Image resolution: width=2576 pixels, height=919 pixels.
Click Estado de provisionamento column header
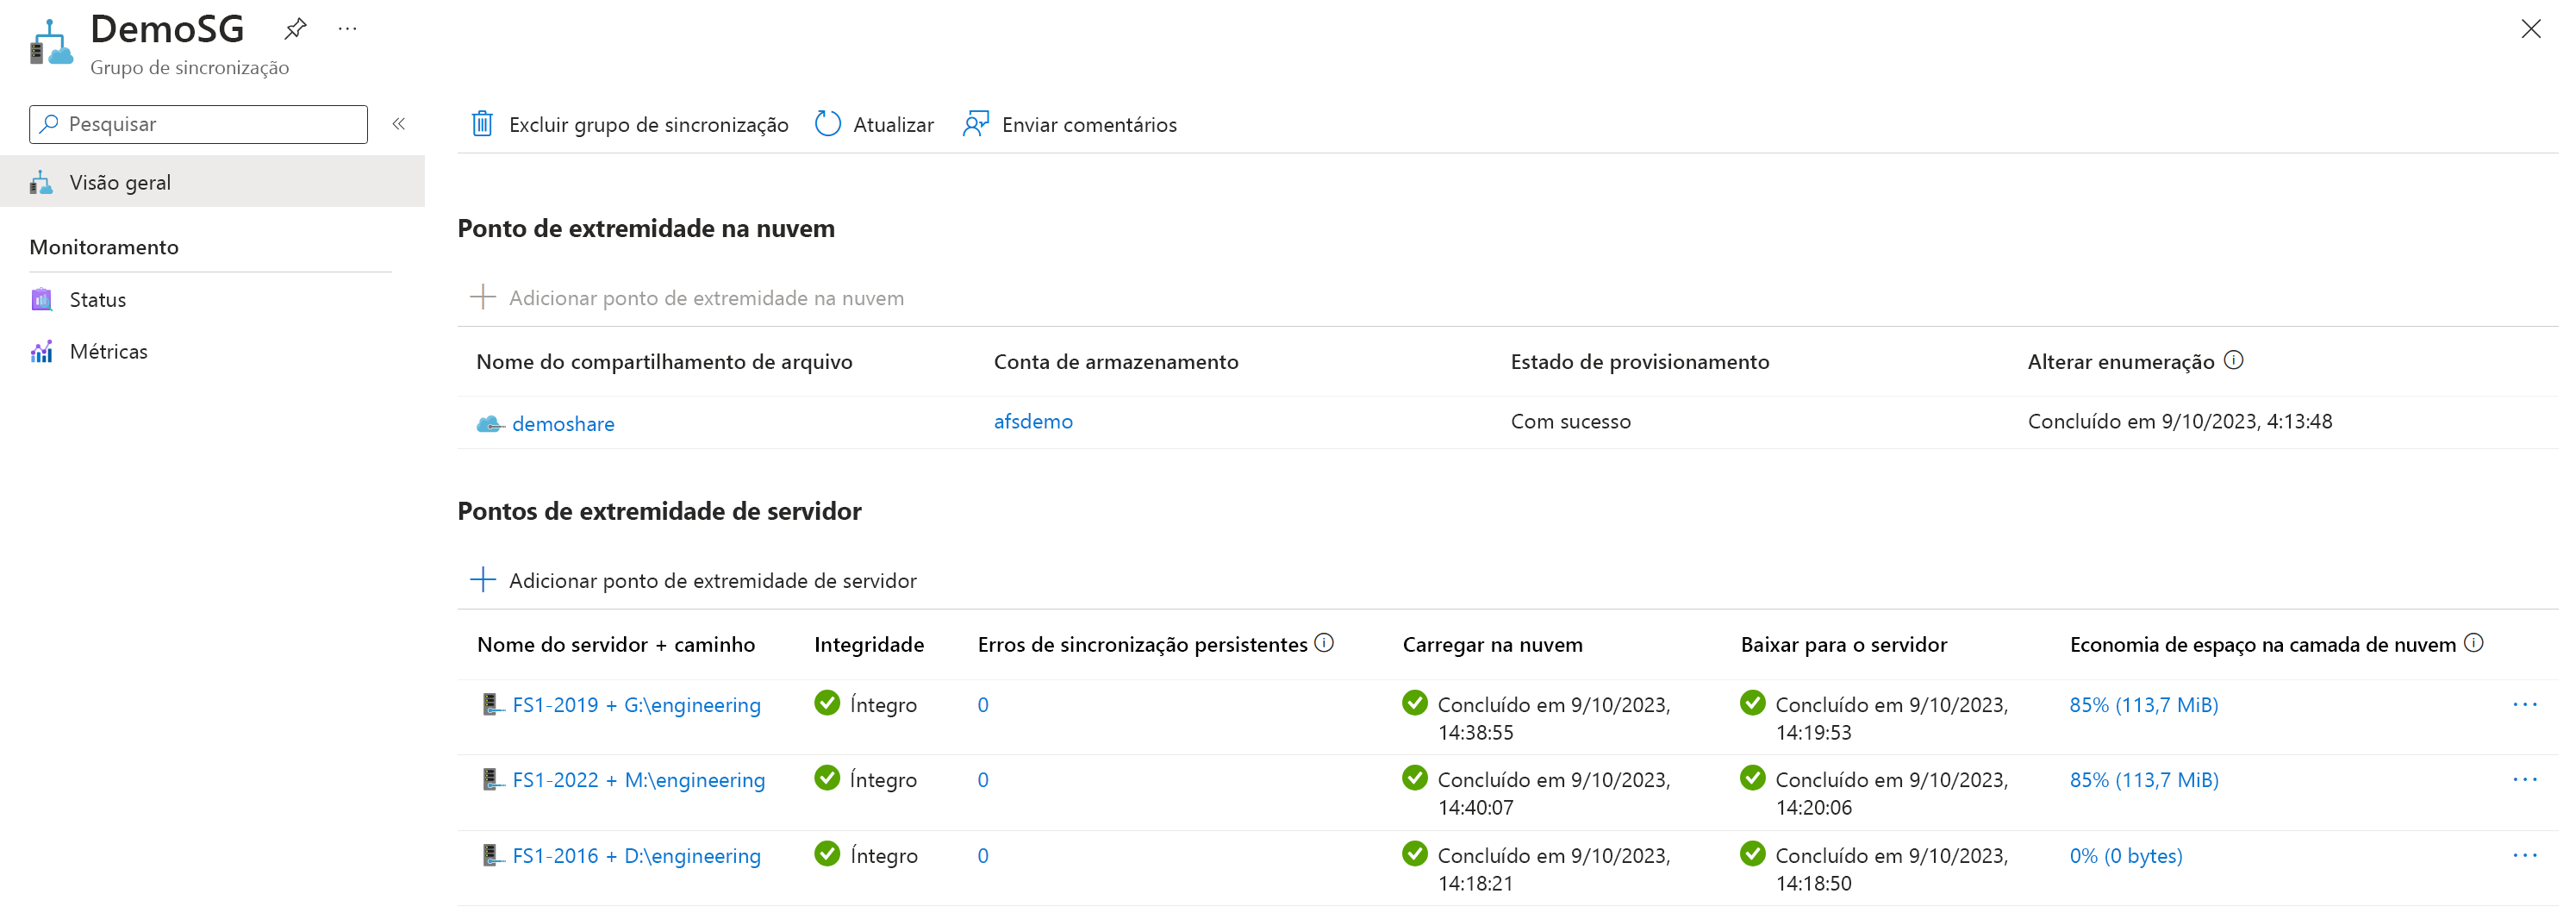pos(1639,361)
